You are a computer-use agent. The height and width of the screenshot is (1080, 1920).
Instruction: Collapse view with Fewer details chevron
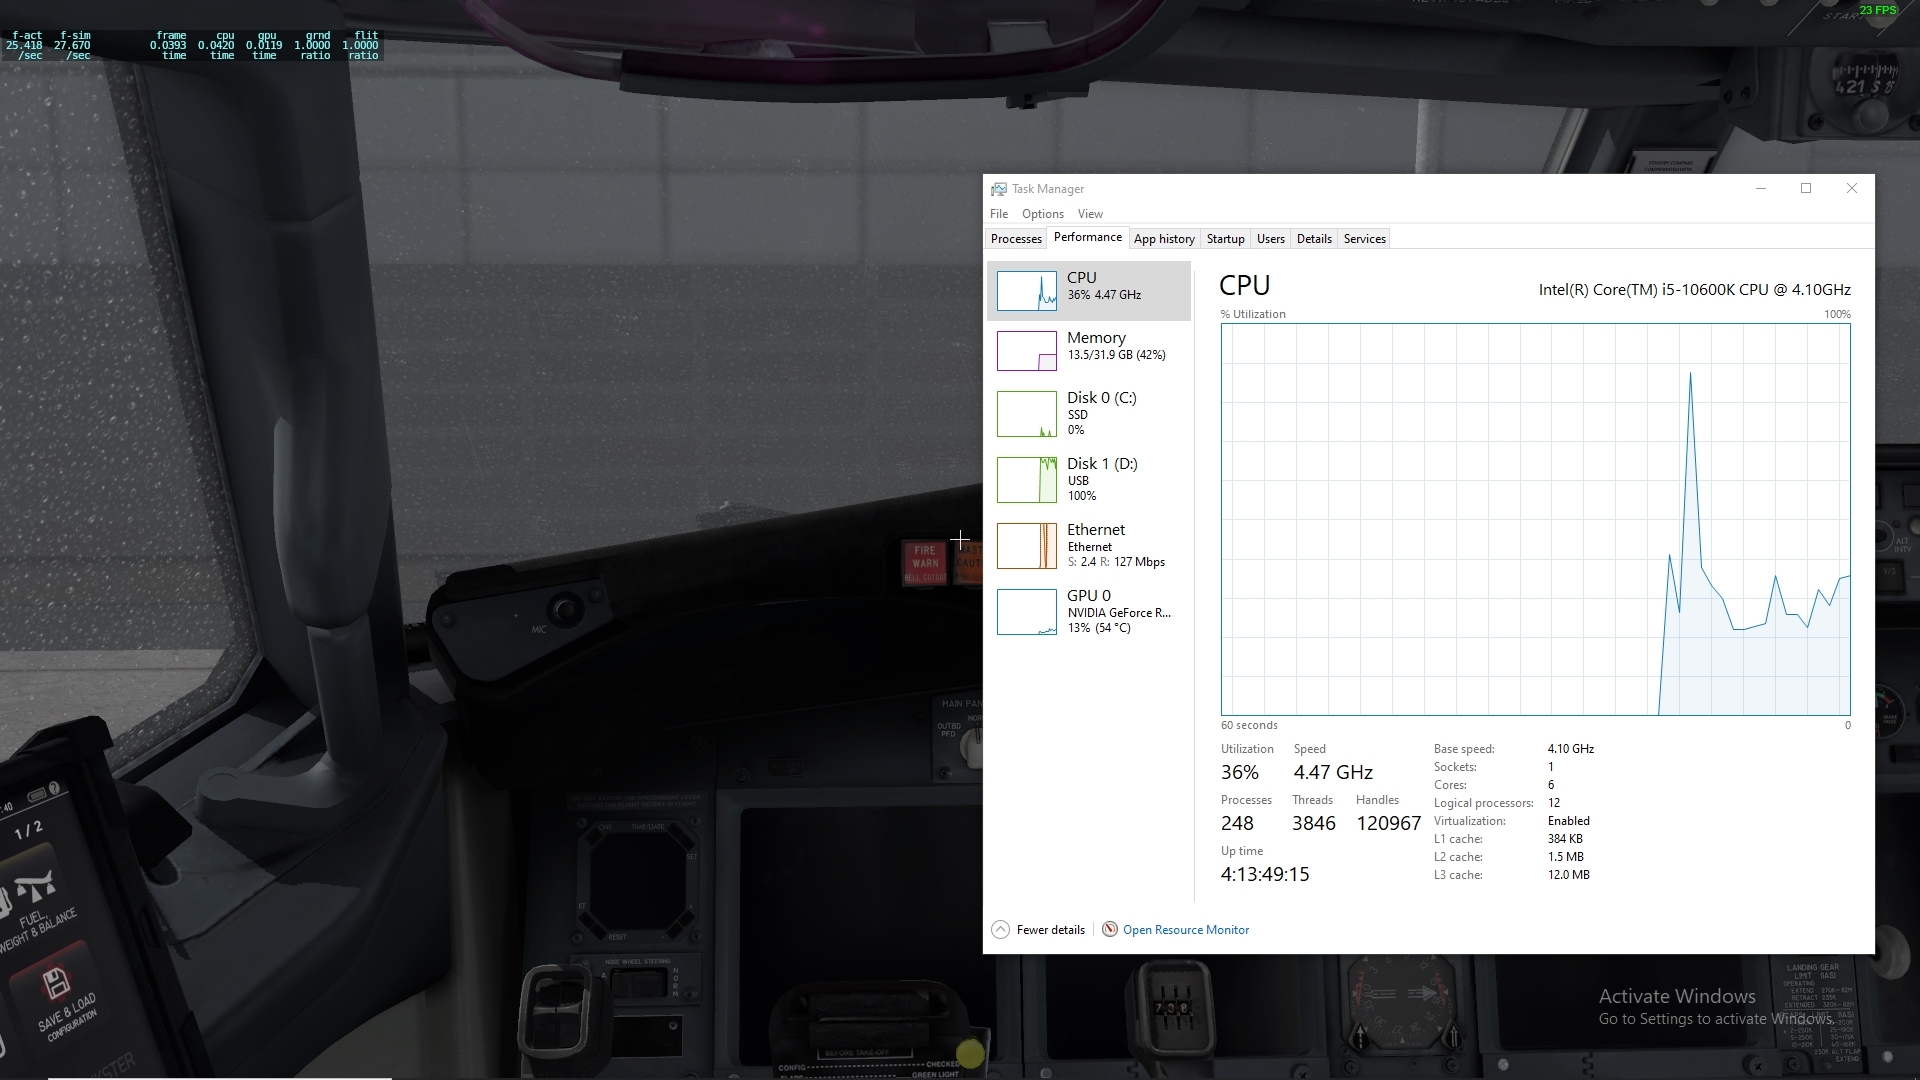pyautogui.click(x=1000, y=929)
